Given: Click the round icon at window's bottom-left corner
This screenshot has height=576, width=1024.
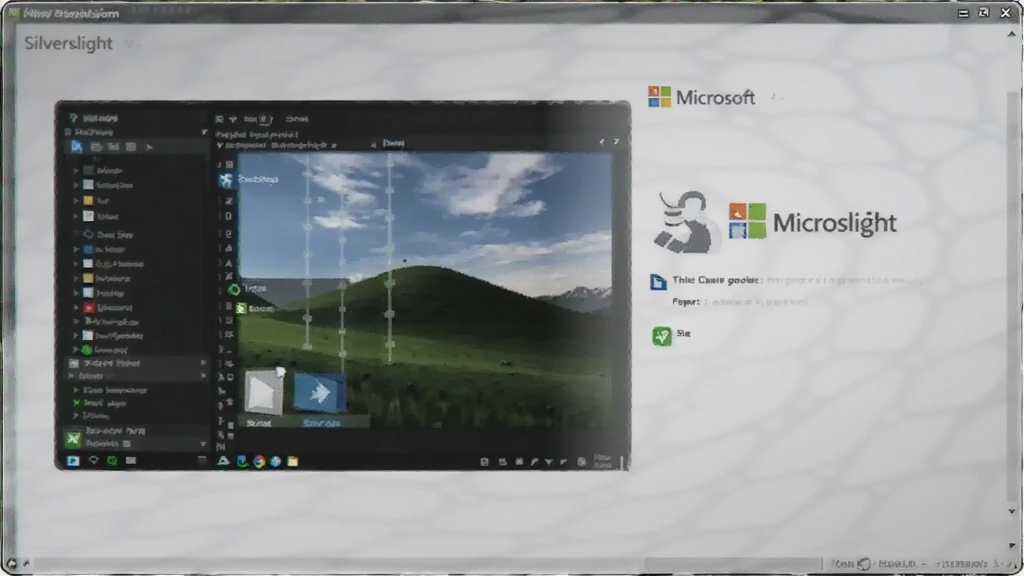Looking at the screenshot, I should [x=11, y=563].
